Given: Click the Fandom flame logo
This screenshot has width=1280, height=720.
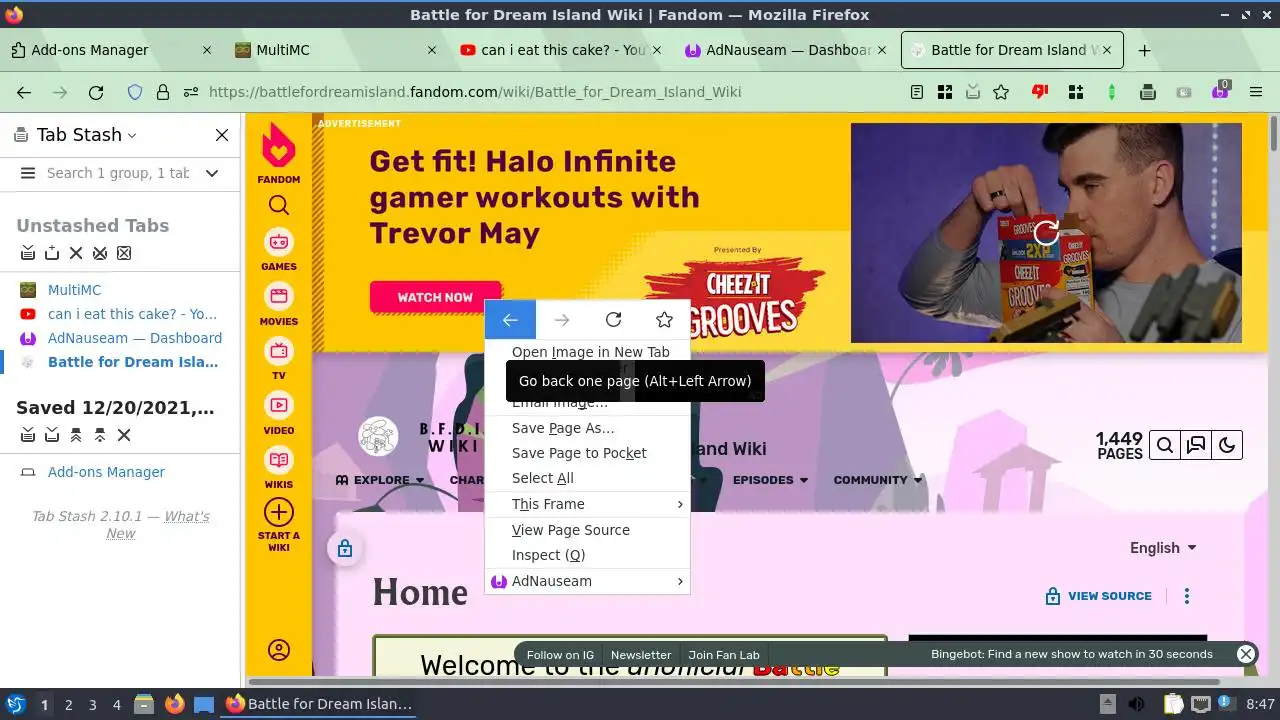Looking at the screenshot, I should 279,147.
